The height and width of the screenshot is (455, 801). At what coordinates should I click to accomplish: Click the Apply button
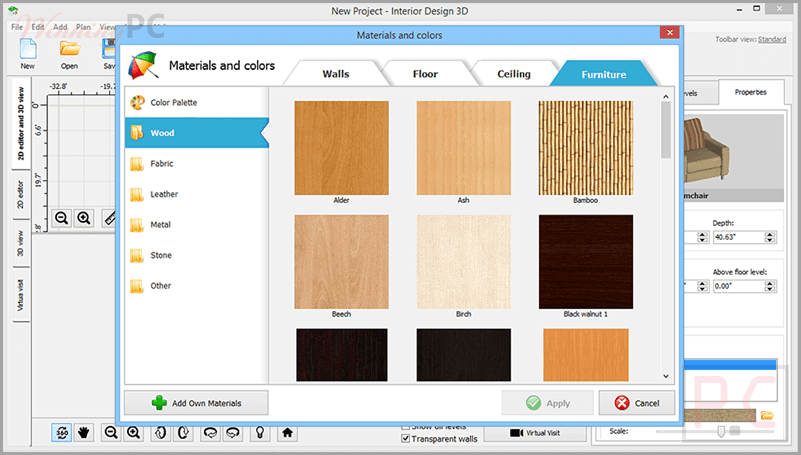(x=548, y=403)
